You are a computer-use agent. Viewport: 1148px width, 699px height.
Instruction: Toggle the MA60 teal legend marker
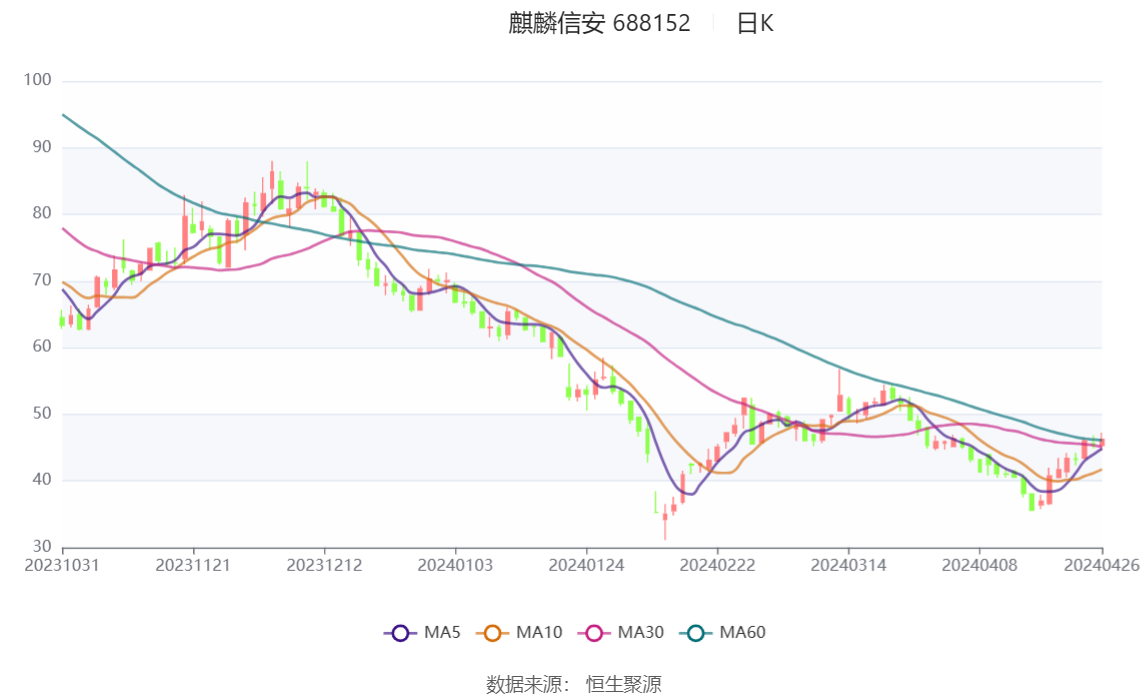coord(696,633)
